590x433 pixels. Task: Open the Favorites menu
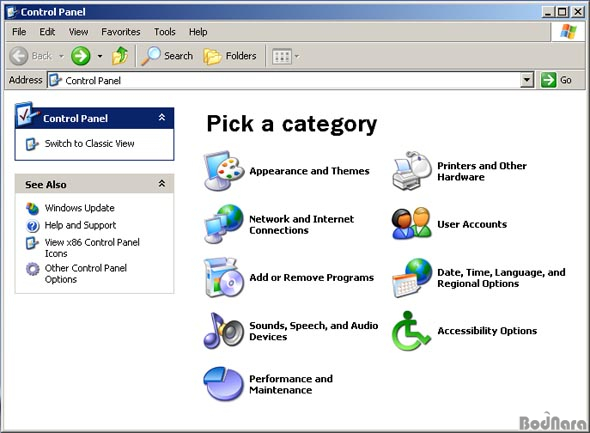121,32
